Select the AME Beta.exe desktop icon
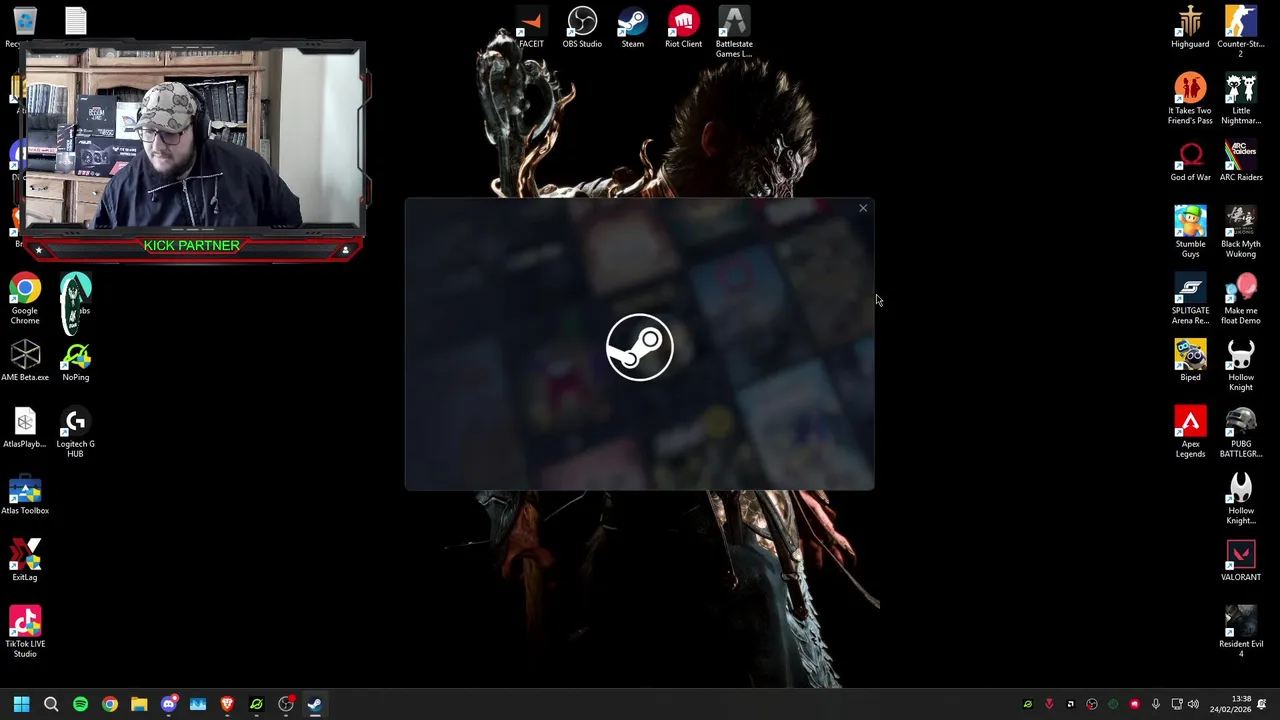 (25, 361)
